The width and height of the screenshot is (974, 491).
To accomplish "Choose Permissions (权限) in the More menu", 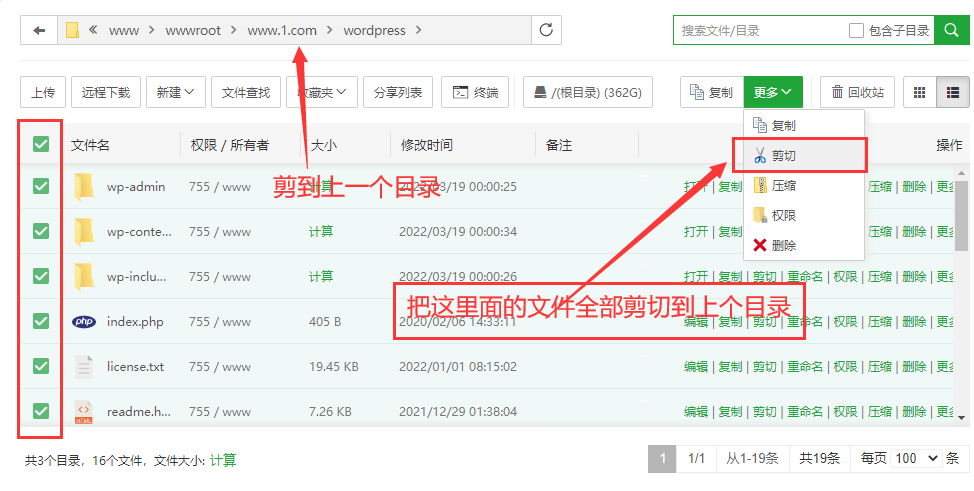I will click(804, 215).
